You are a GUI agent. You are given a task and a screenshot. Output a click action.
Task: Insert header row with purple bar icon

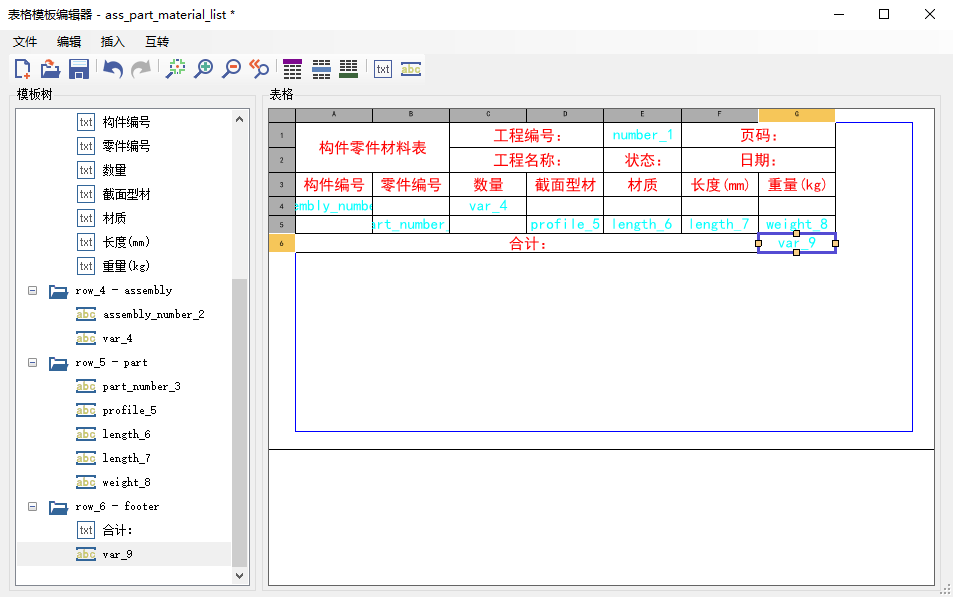tap(292, 69)
